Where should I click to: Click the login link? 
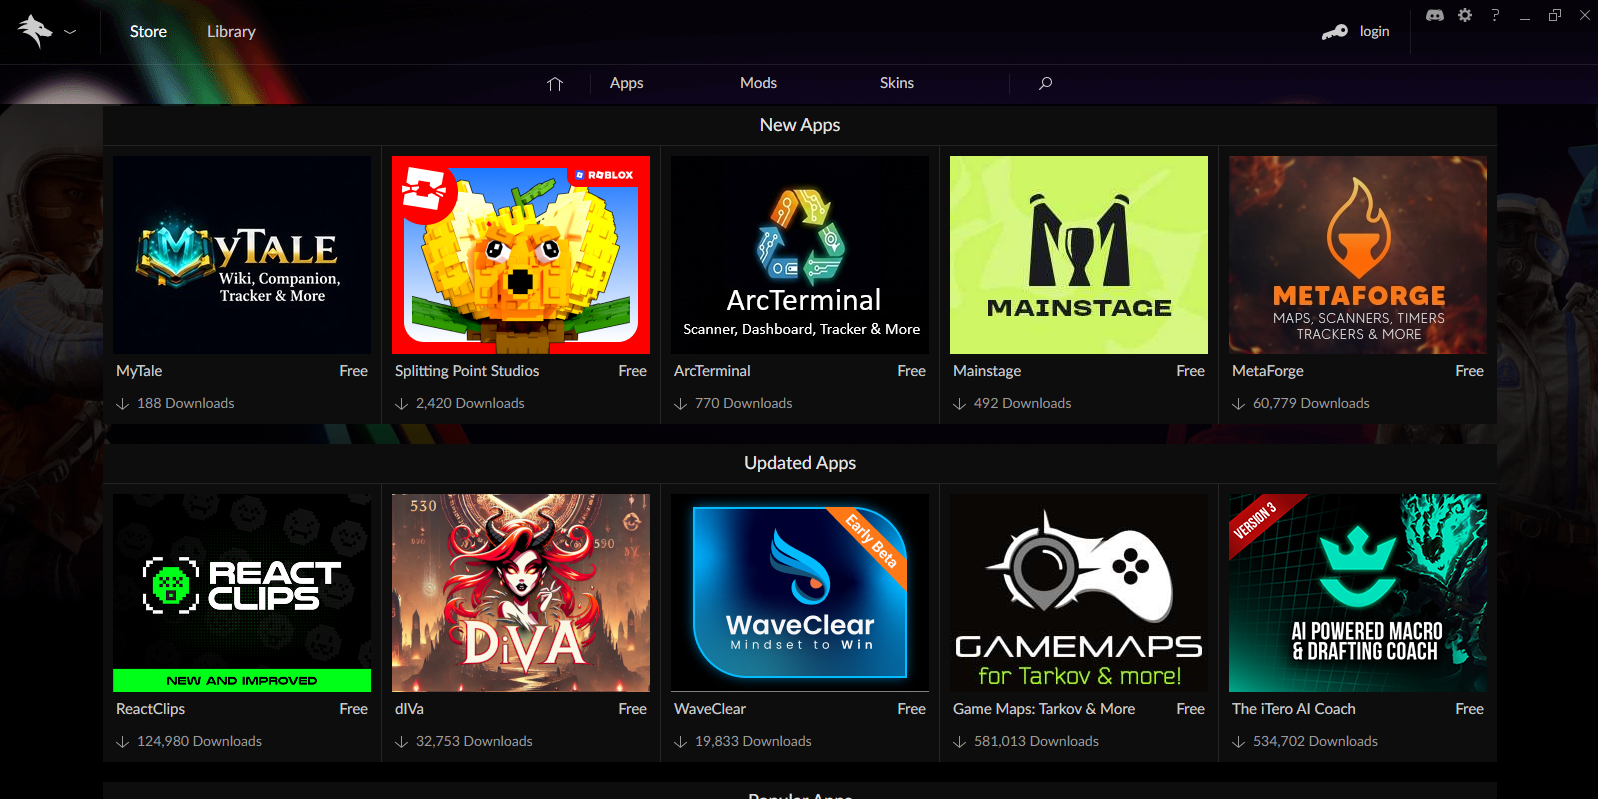[x=1374, y=32]
